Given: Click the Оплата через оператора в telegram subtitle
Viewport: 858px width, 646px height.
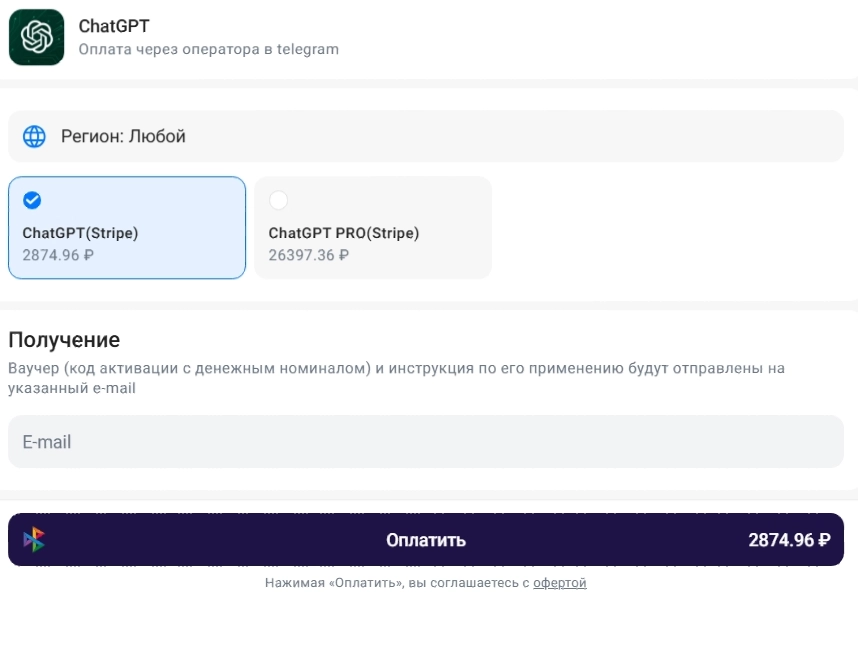Looking at the screenshot, I should (x=208, y=49).
